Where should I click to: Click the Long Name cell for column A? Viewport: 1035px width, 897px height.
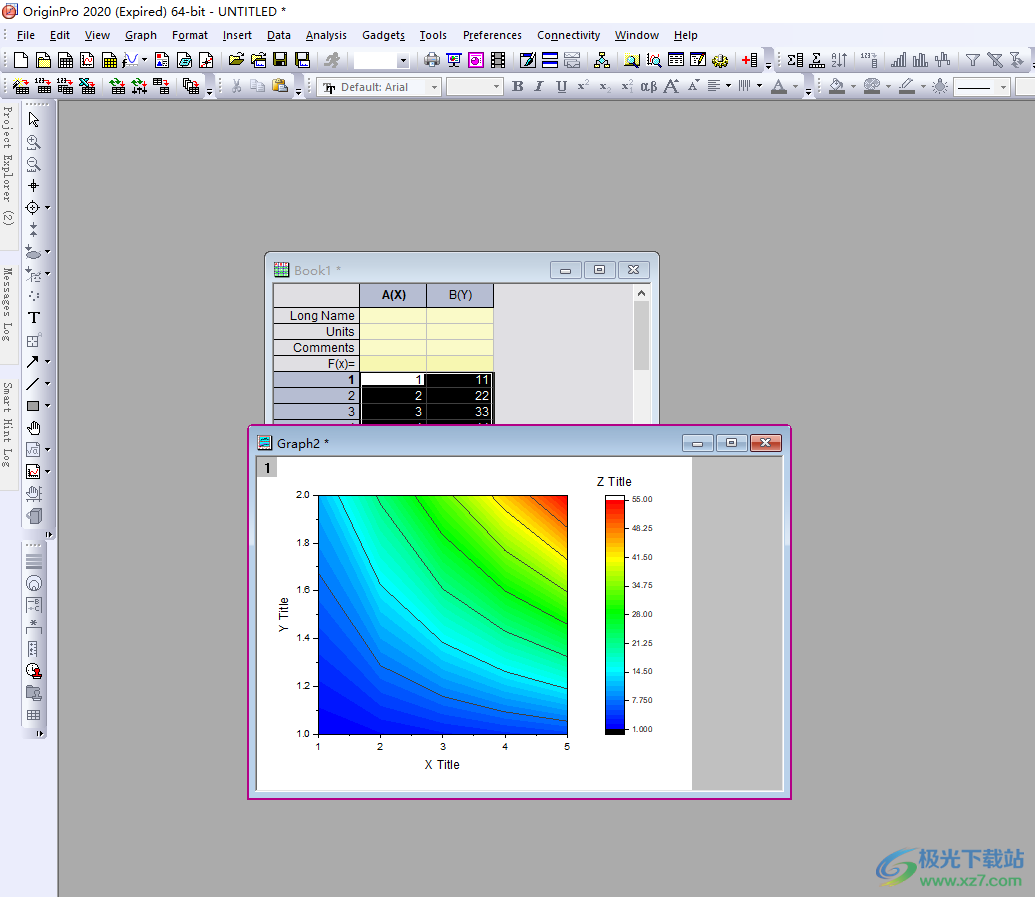click(x=393, y=316)
